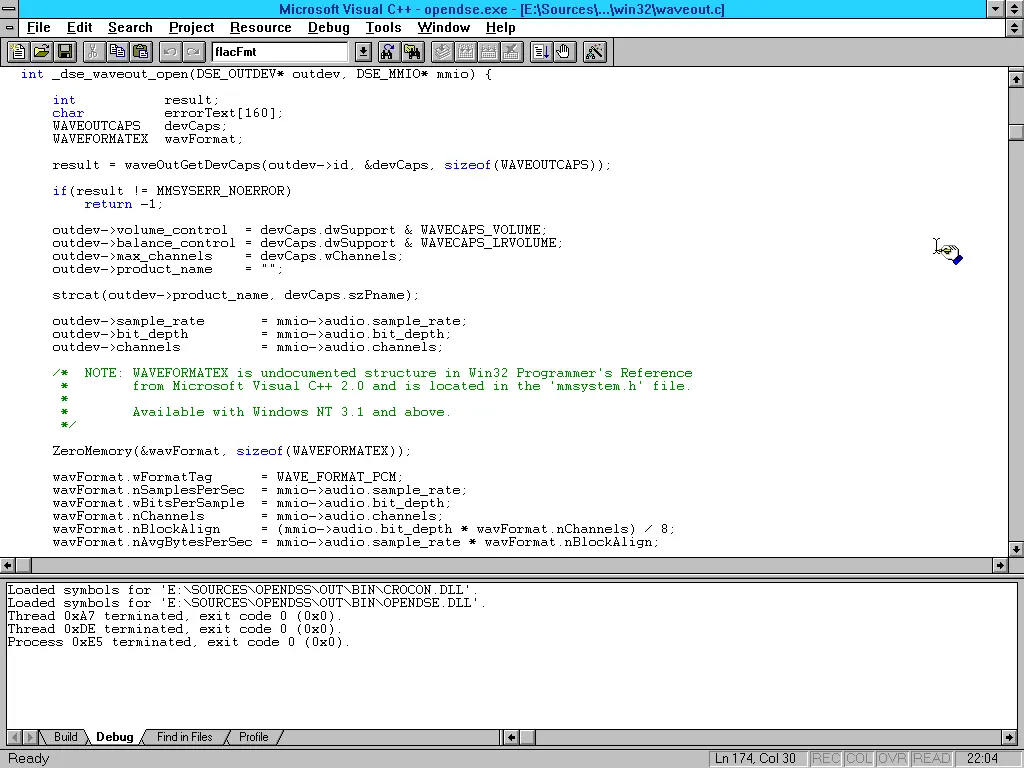Screen dimensions: 1024x768
Task: Open the File menu
Action: click(x=39, y=27)
